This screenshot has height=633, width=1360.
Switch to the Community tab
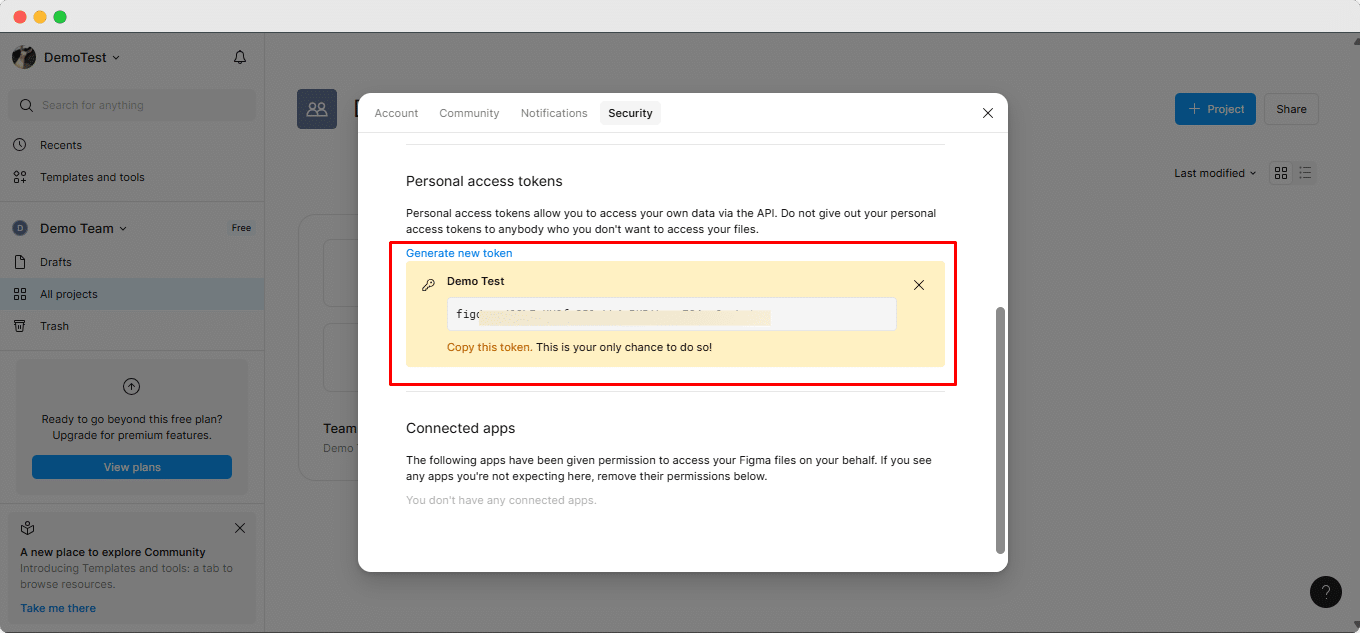click(469, 113)
